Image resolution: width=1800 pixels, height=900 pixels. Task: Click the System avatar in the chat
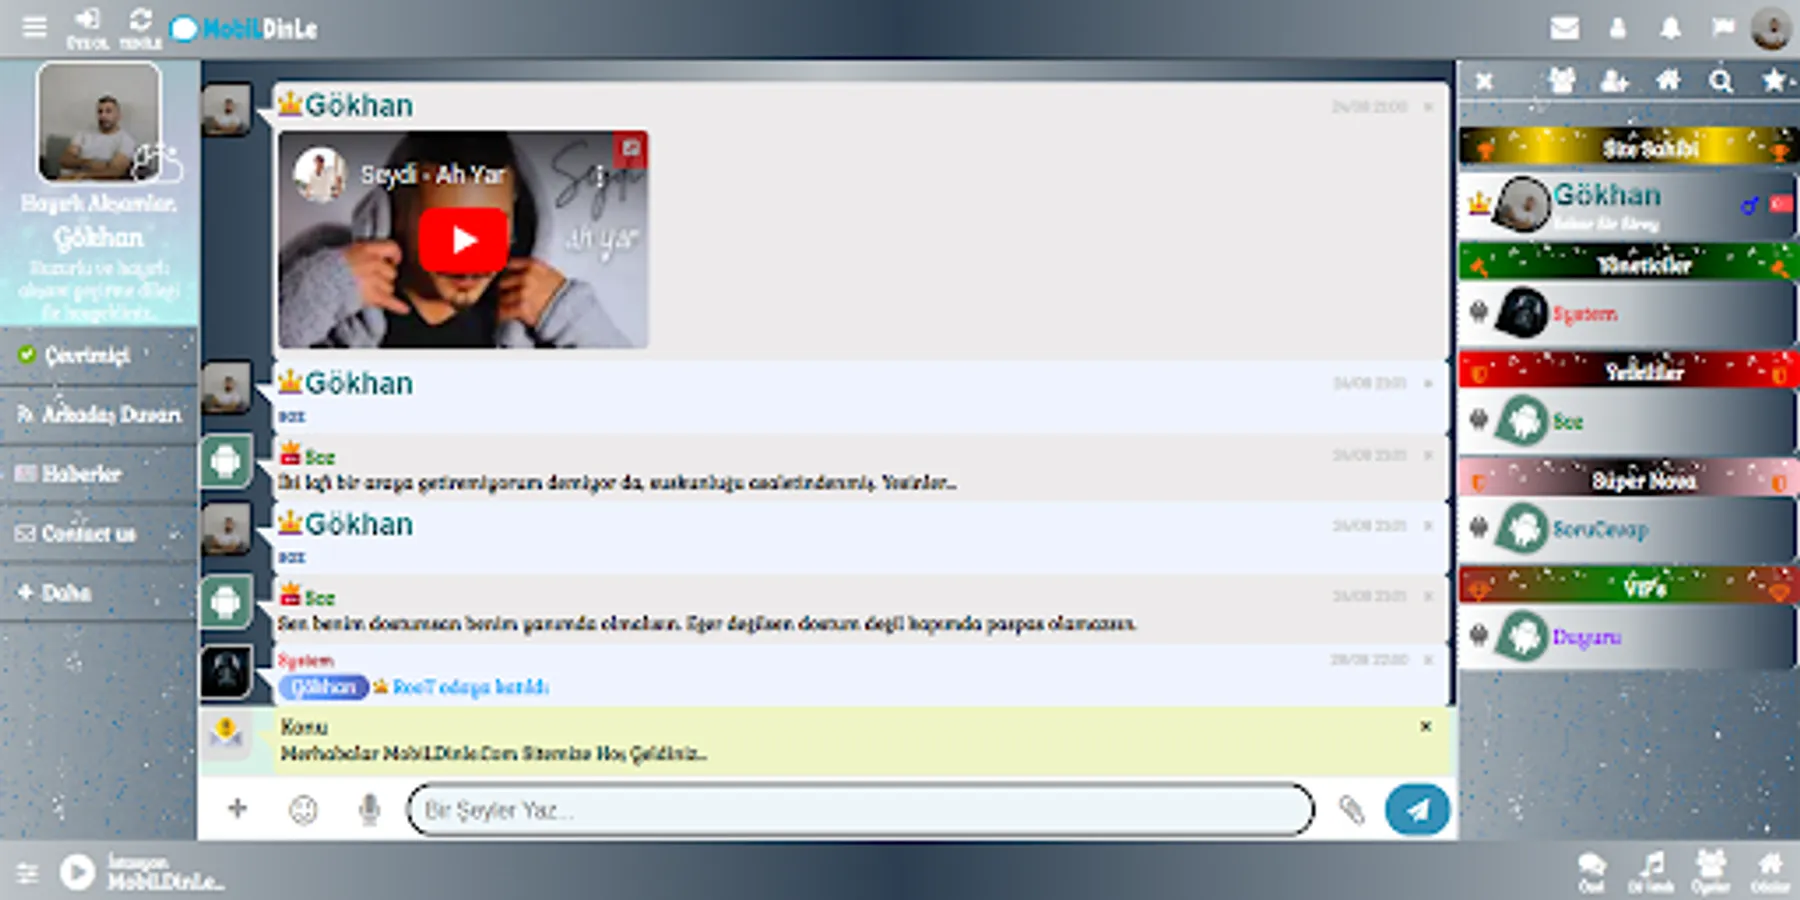coord(226,671)
